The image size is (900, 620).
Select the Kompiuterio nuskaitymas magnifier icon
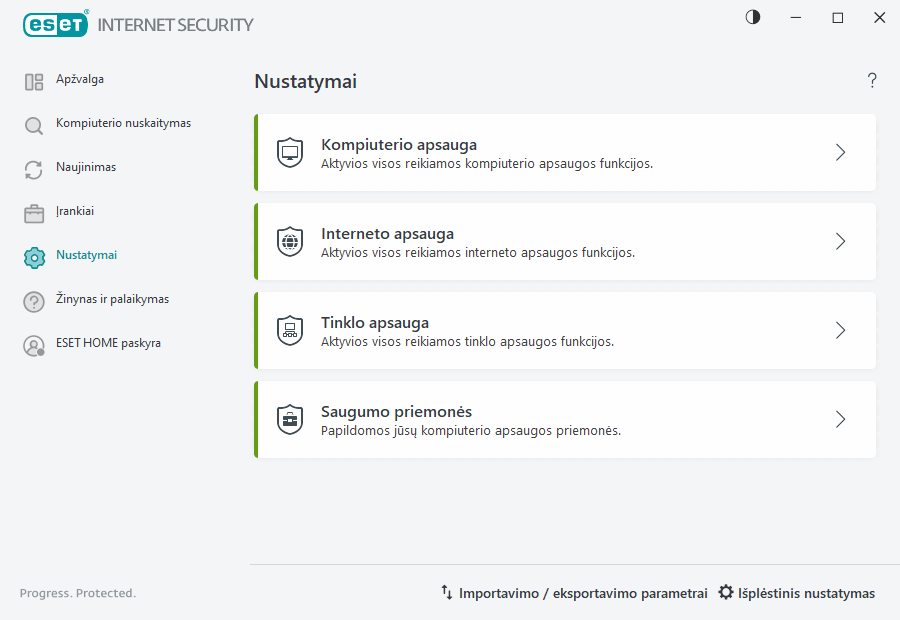tap(33, 123)
